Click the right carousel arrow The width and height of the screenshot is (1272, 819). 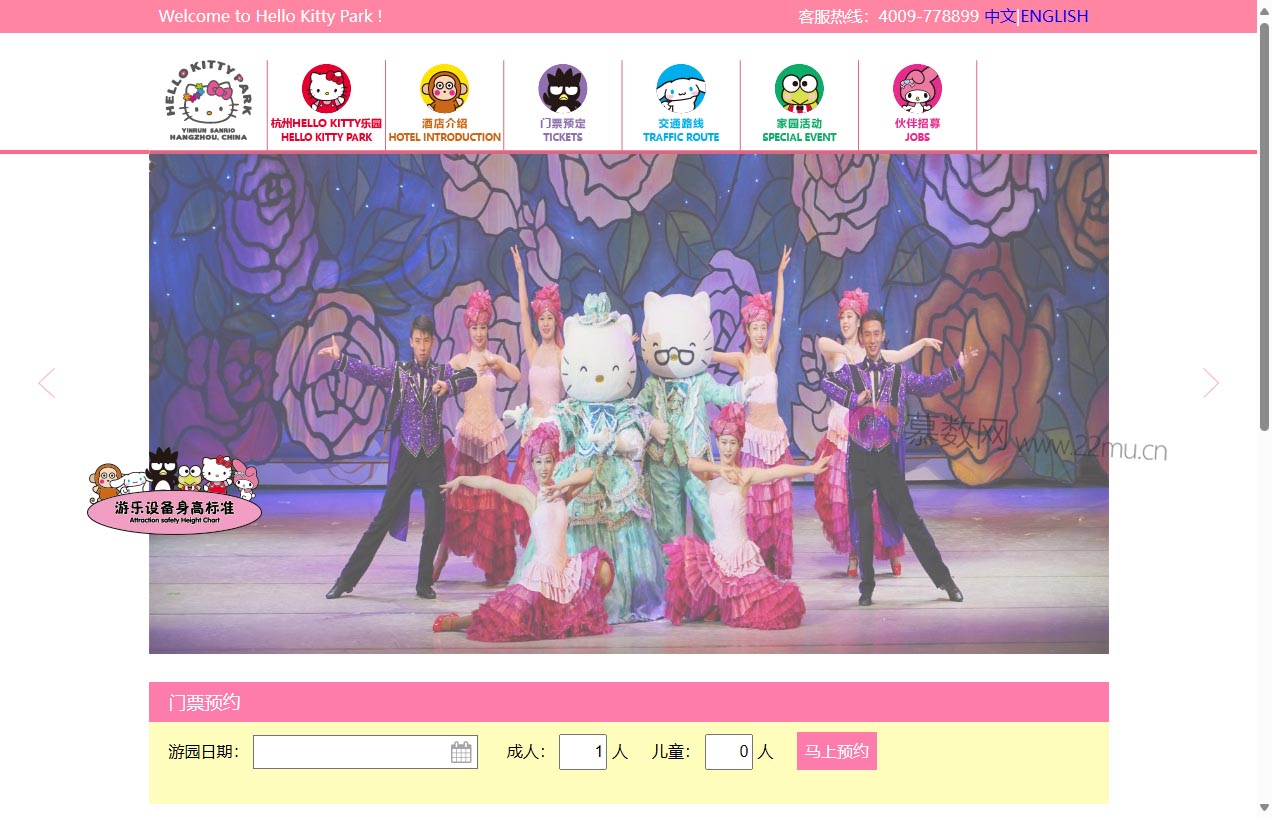[x=1211, y=383]
